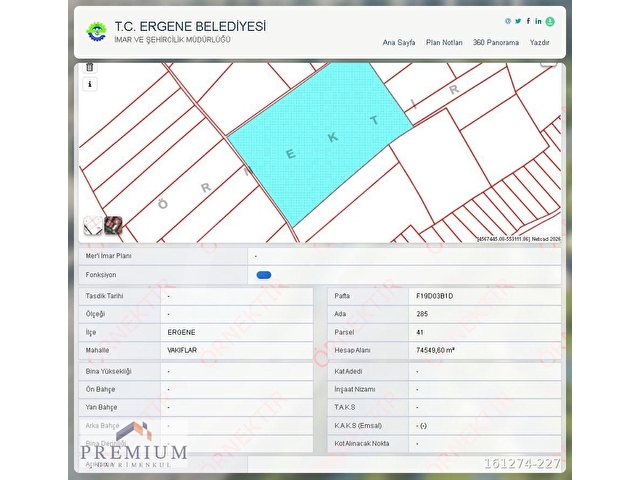
Task: Click Pafta value F19D03B1D
Action: (435, 296)
